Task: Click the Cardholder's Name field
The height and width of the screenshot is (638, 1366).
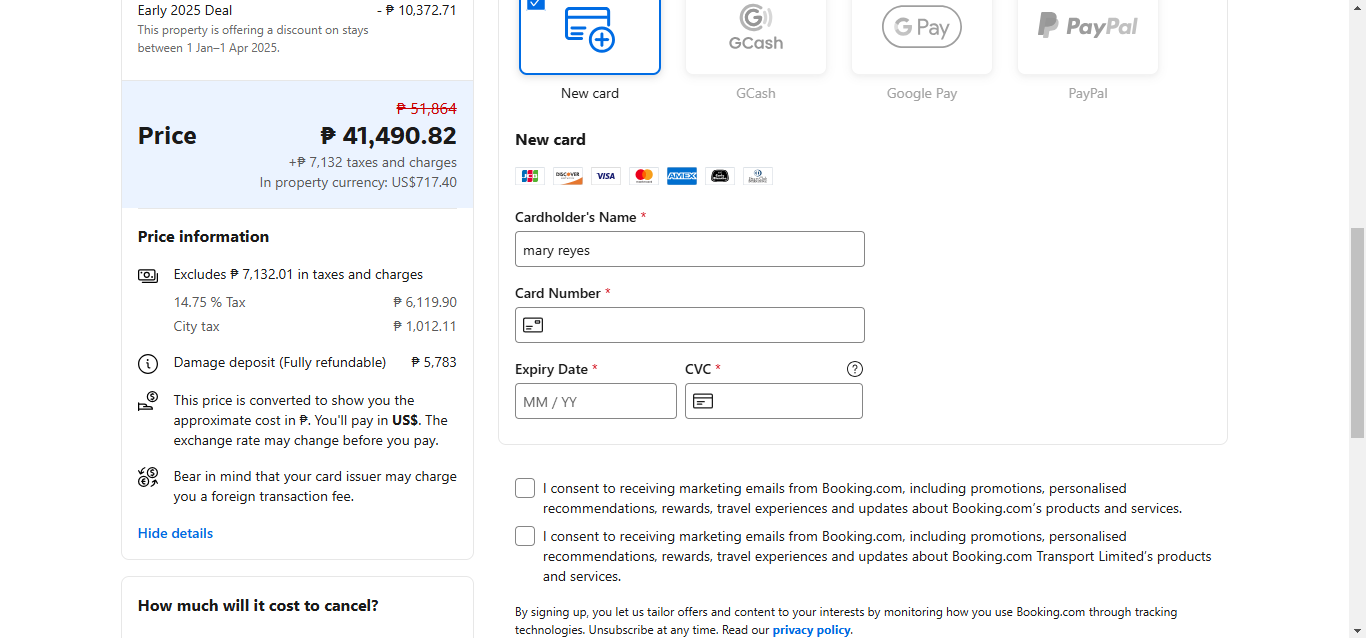Action: 690,249
